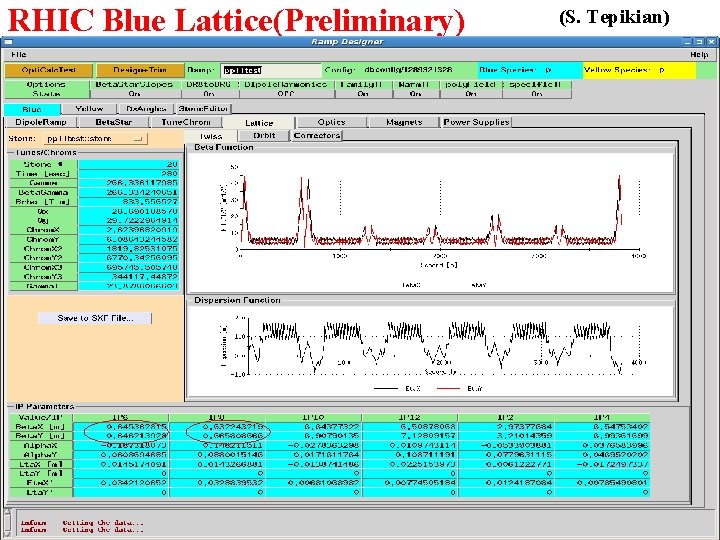Click the OptiCalcTest button
The image size is (720, 540).
pos(49,70)
